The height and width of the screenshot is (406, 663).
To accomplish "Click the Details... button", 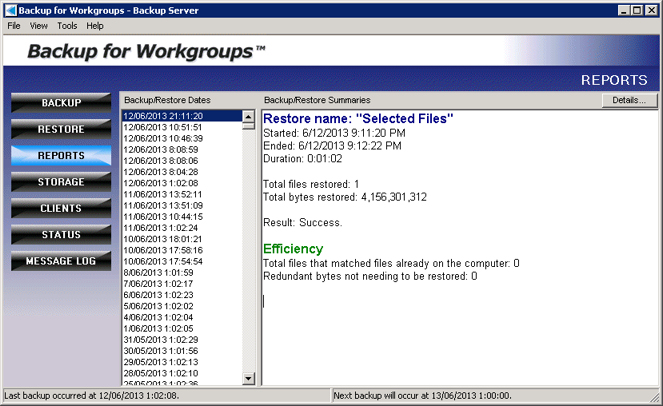I will pyautogui.click(x=629, y=100).
